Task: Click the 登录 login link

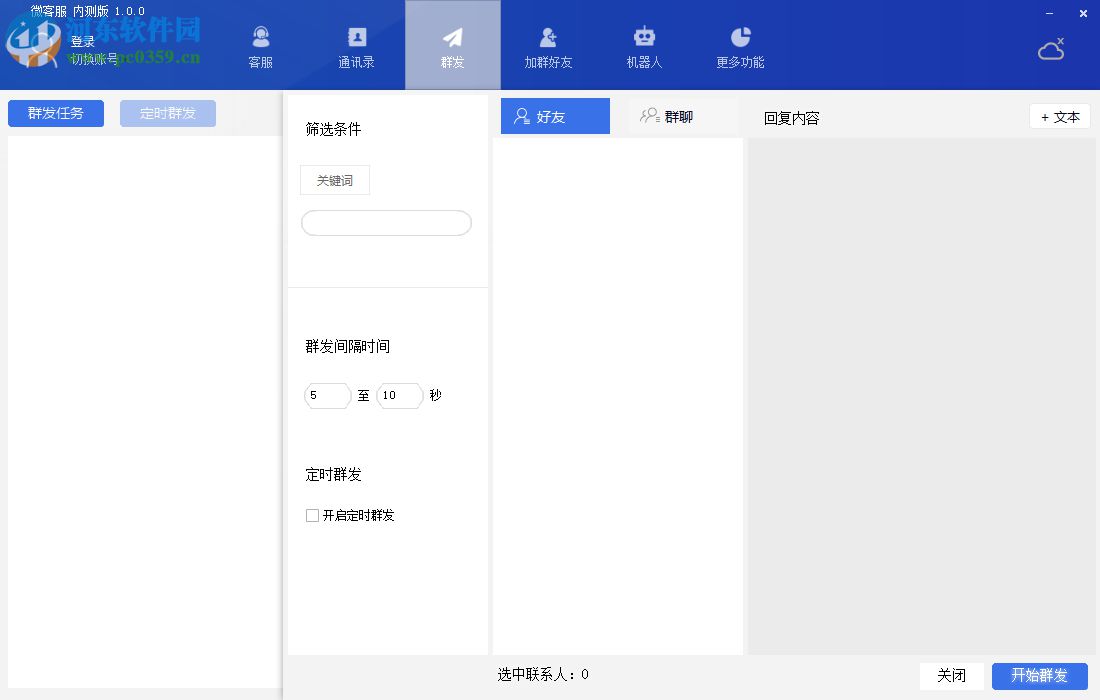Action: [83, 42]
